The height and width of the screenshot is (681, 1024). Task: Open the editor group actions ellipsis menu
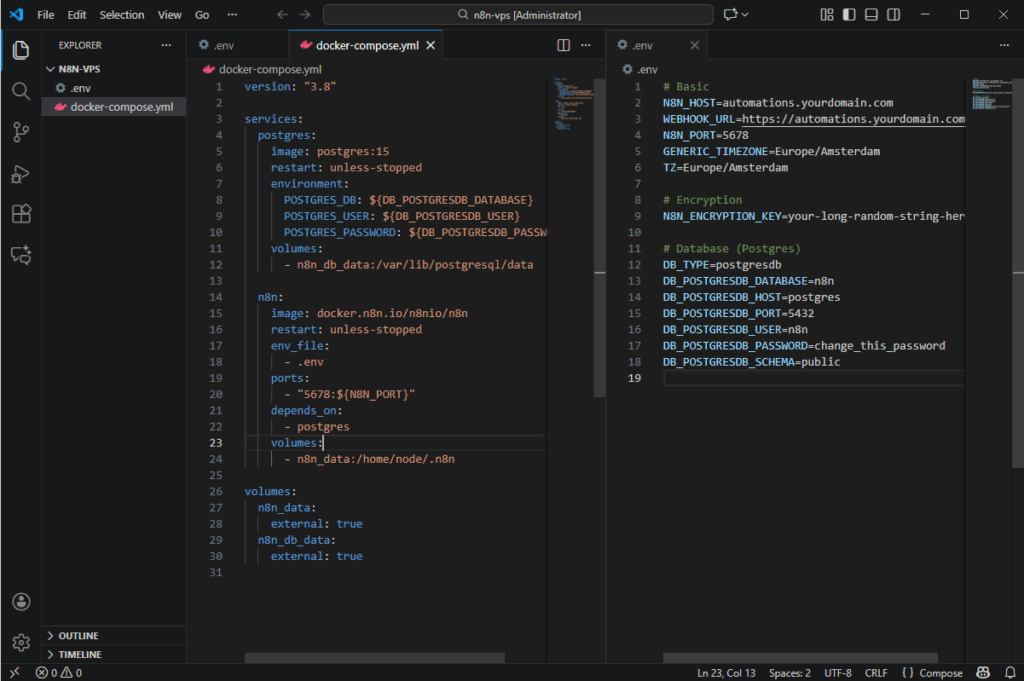[585, 44]
